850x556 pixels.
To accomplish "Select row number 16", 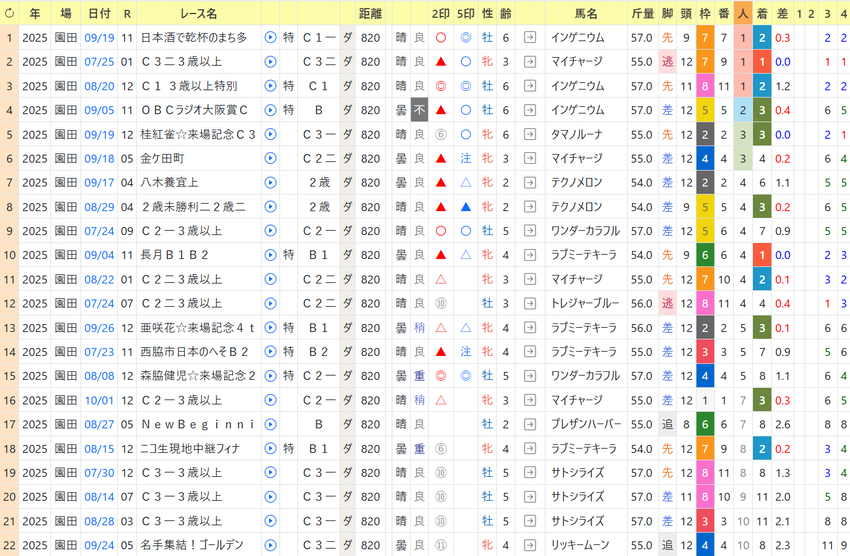I will coord(10,400).
